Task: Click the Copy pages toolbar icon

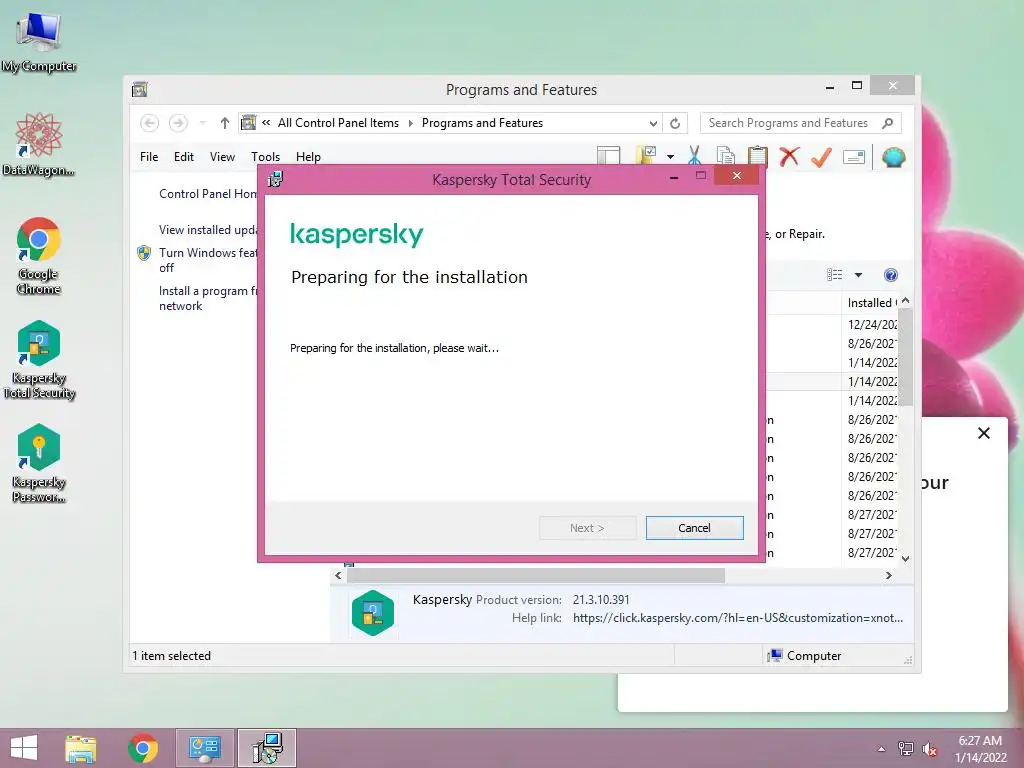Action: click(726, 156)
